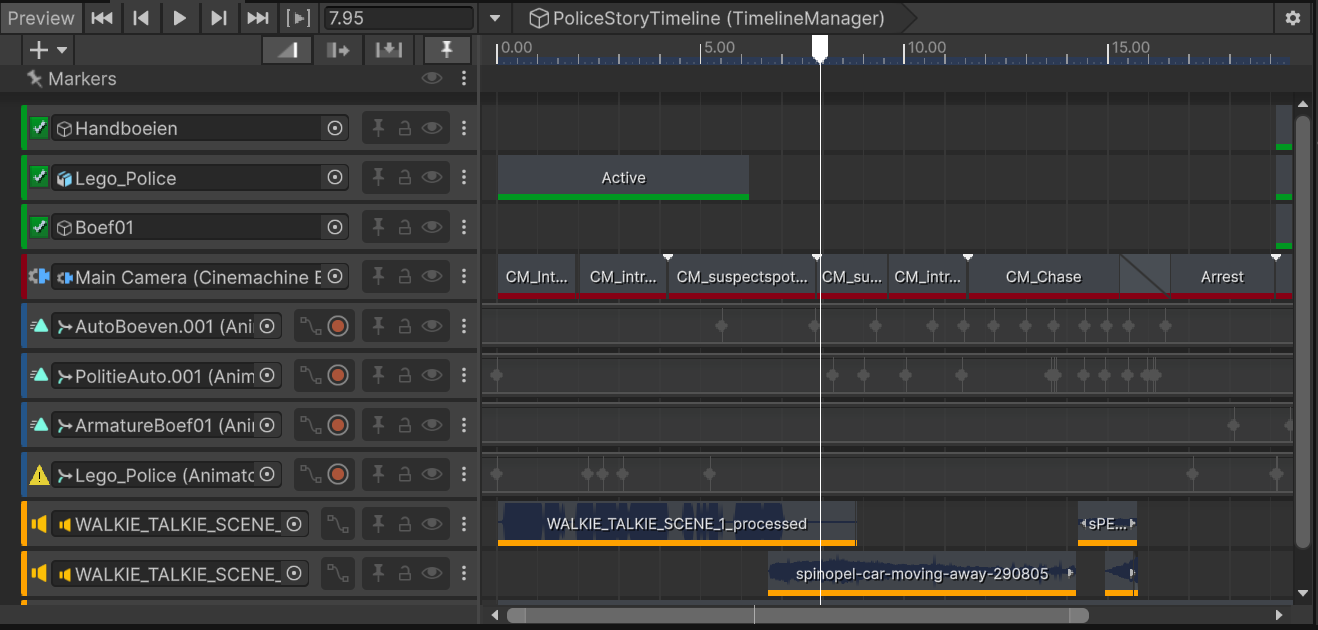Go to timeline start
1318x630 pixels.
101,18
